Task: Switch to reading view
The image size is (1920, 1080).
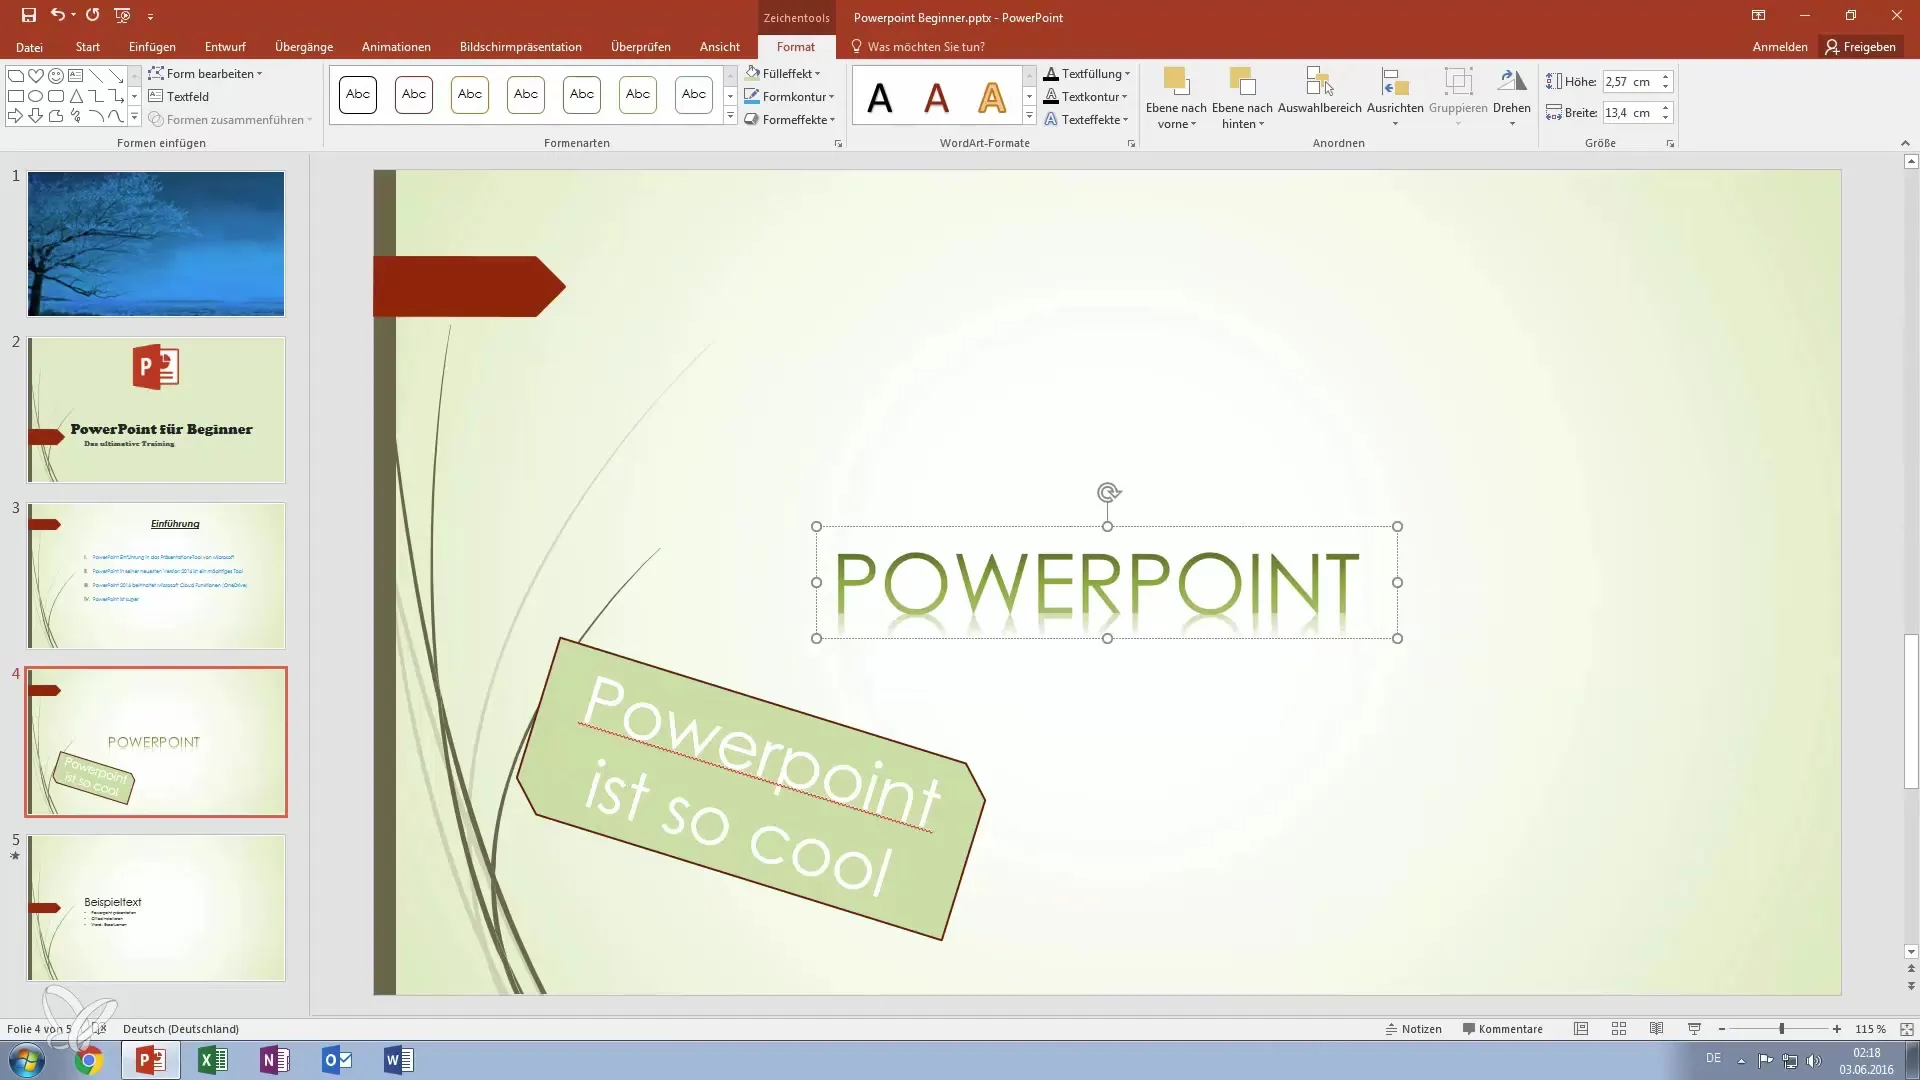Action: pyautogui.click(x=1657, y=1029)
